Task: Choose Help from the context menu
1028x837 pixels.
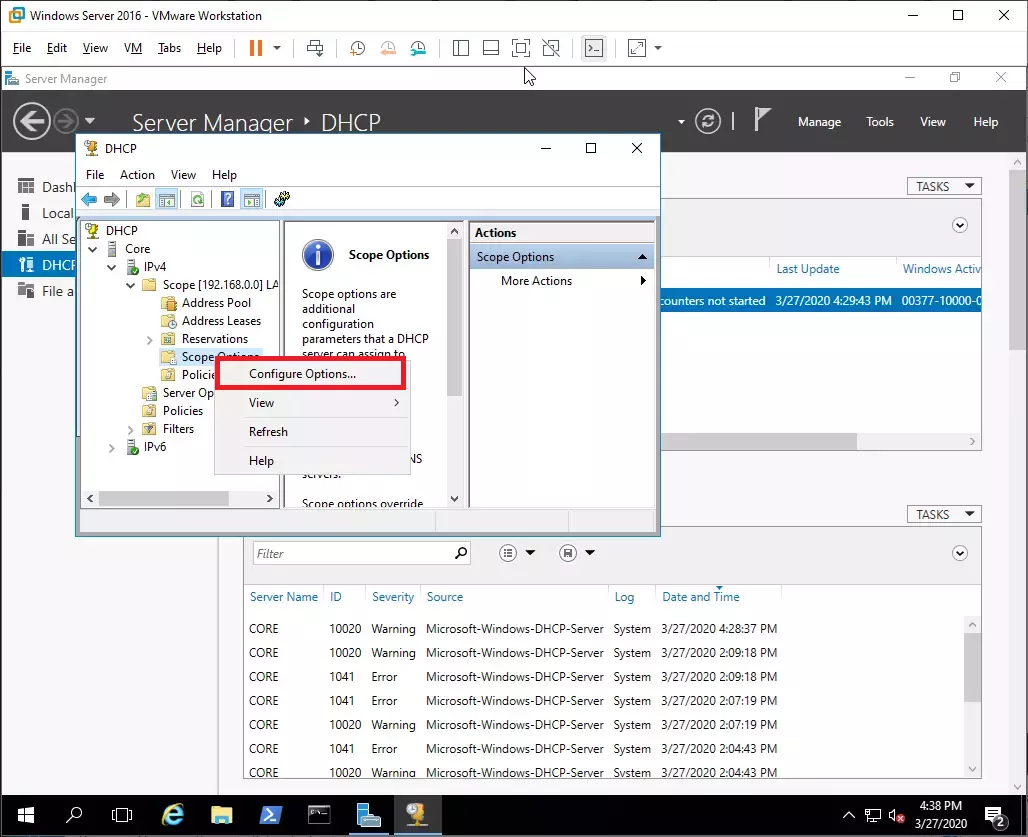Action: click(313, 461)
